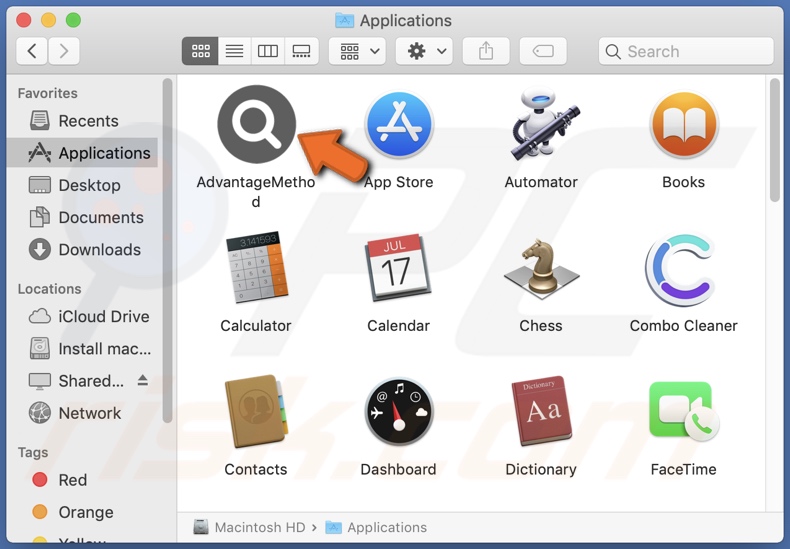Viewport: 790px width, 549px height.
Task: Open the Calendar app icon
Action: (x=398, y=267)
